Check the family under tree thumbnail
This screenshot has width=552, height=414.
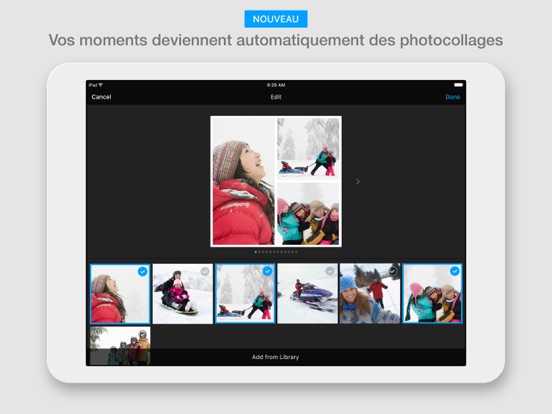(120, 345)
